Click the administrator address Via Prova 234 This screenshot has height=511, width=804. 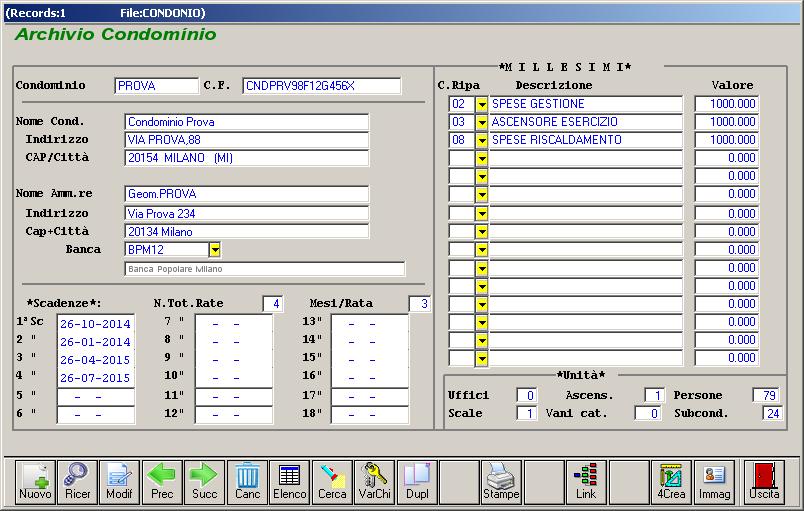pos(247,213)
